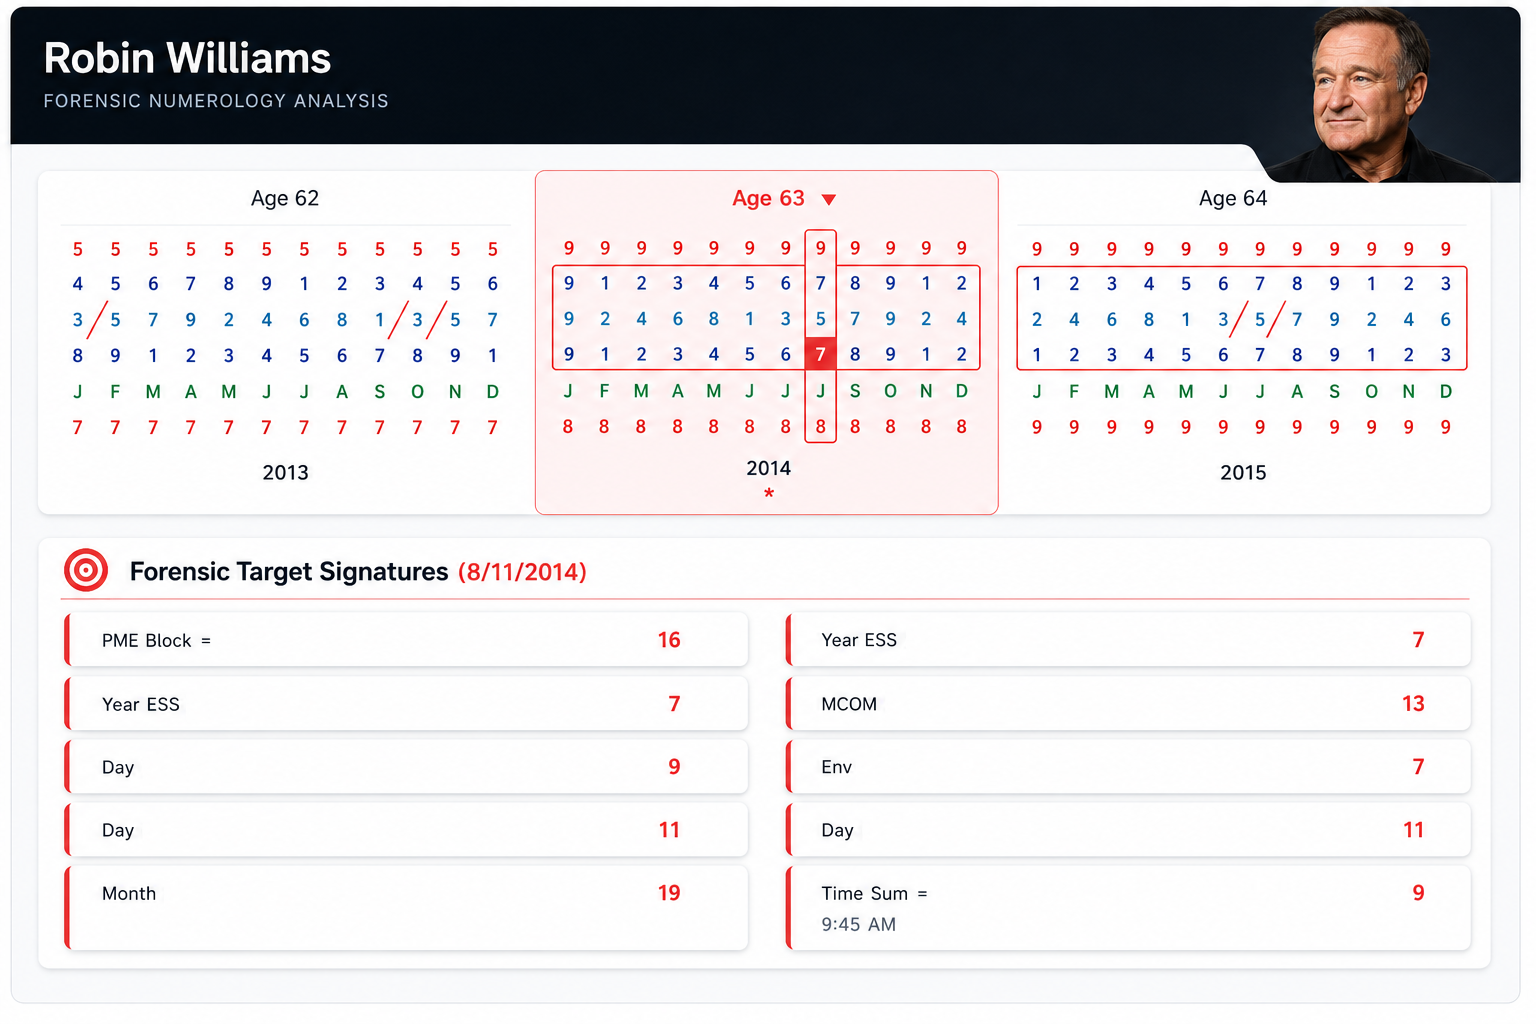Screen dimensions: 1536x1024
Task: Select the Day row with value 9
Action: pos(406,767)
